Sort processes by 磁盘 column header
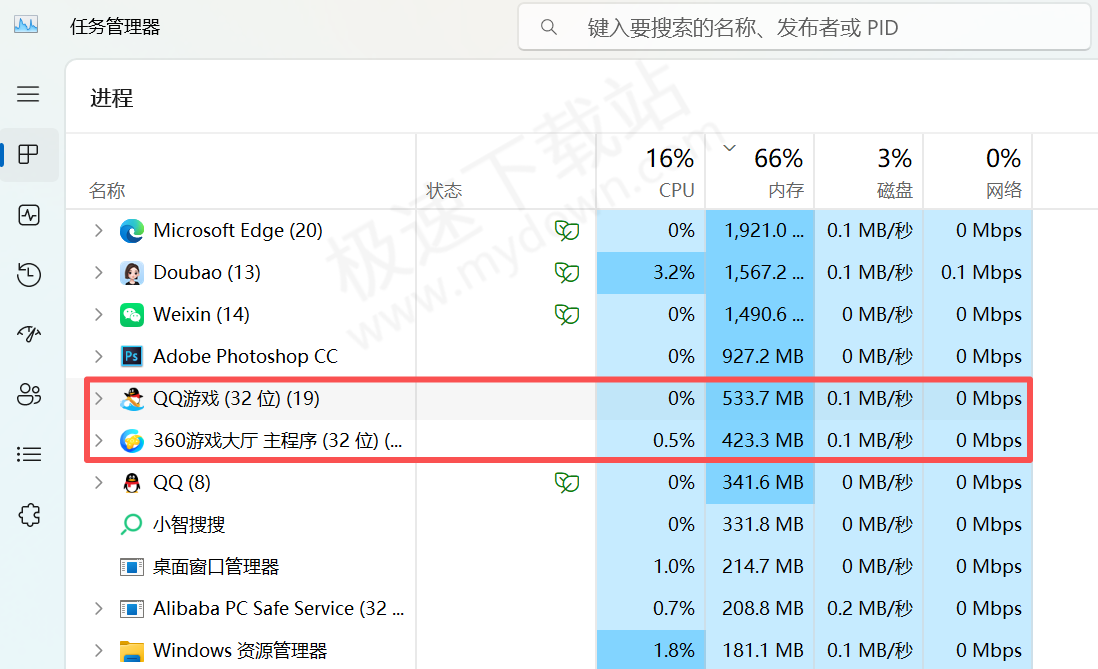 [x=868, y=172]
